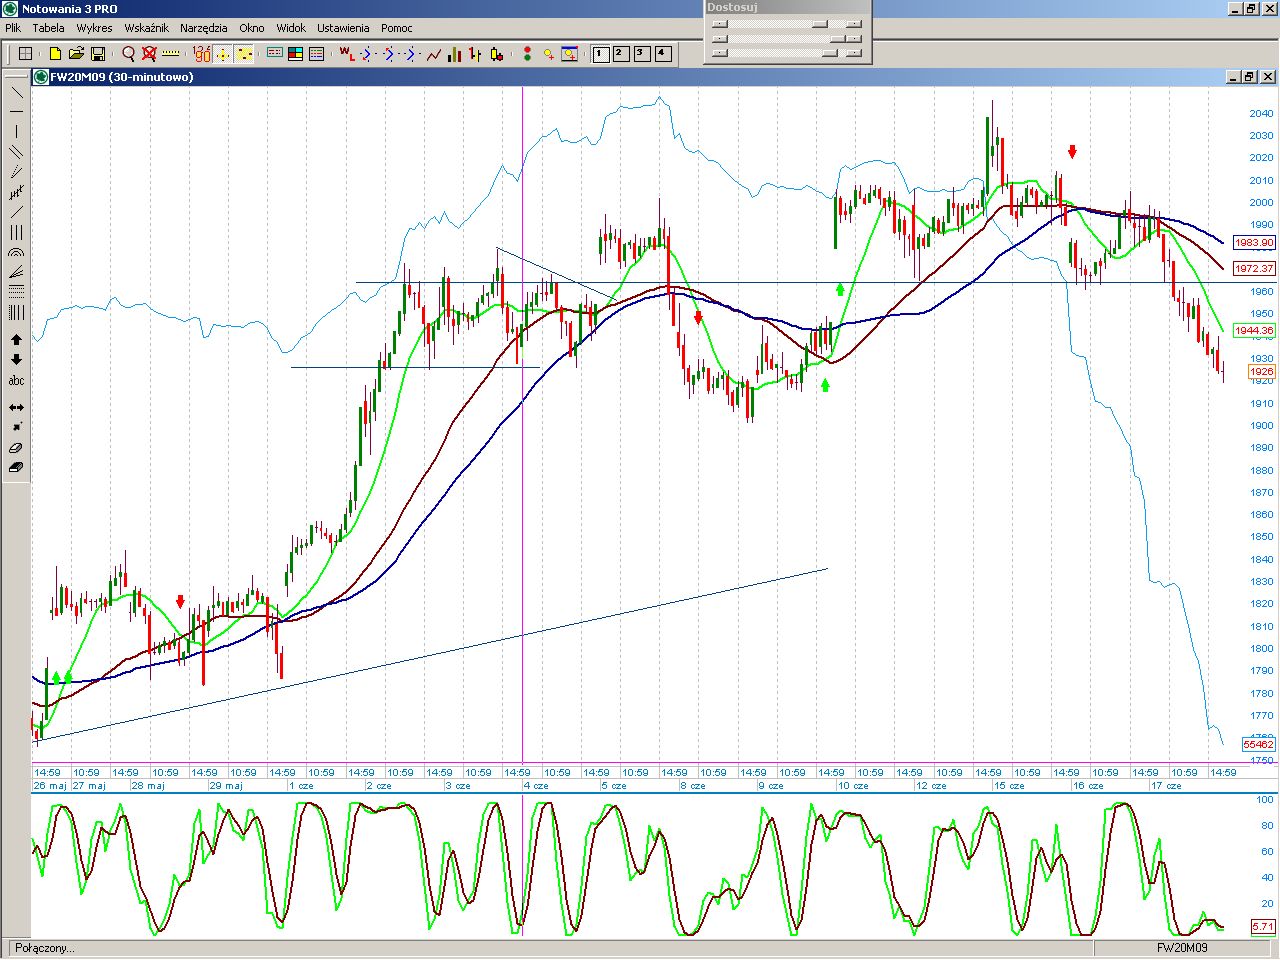Switch to chart layout number 1
The image size is (1280, 960).
point(601,54)
